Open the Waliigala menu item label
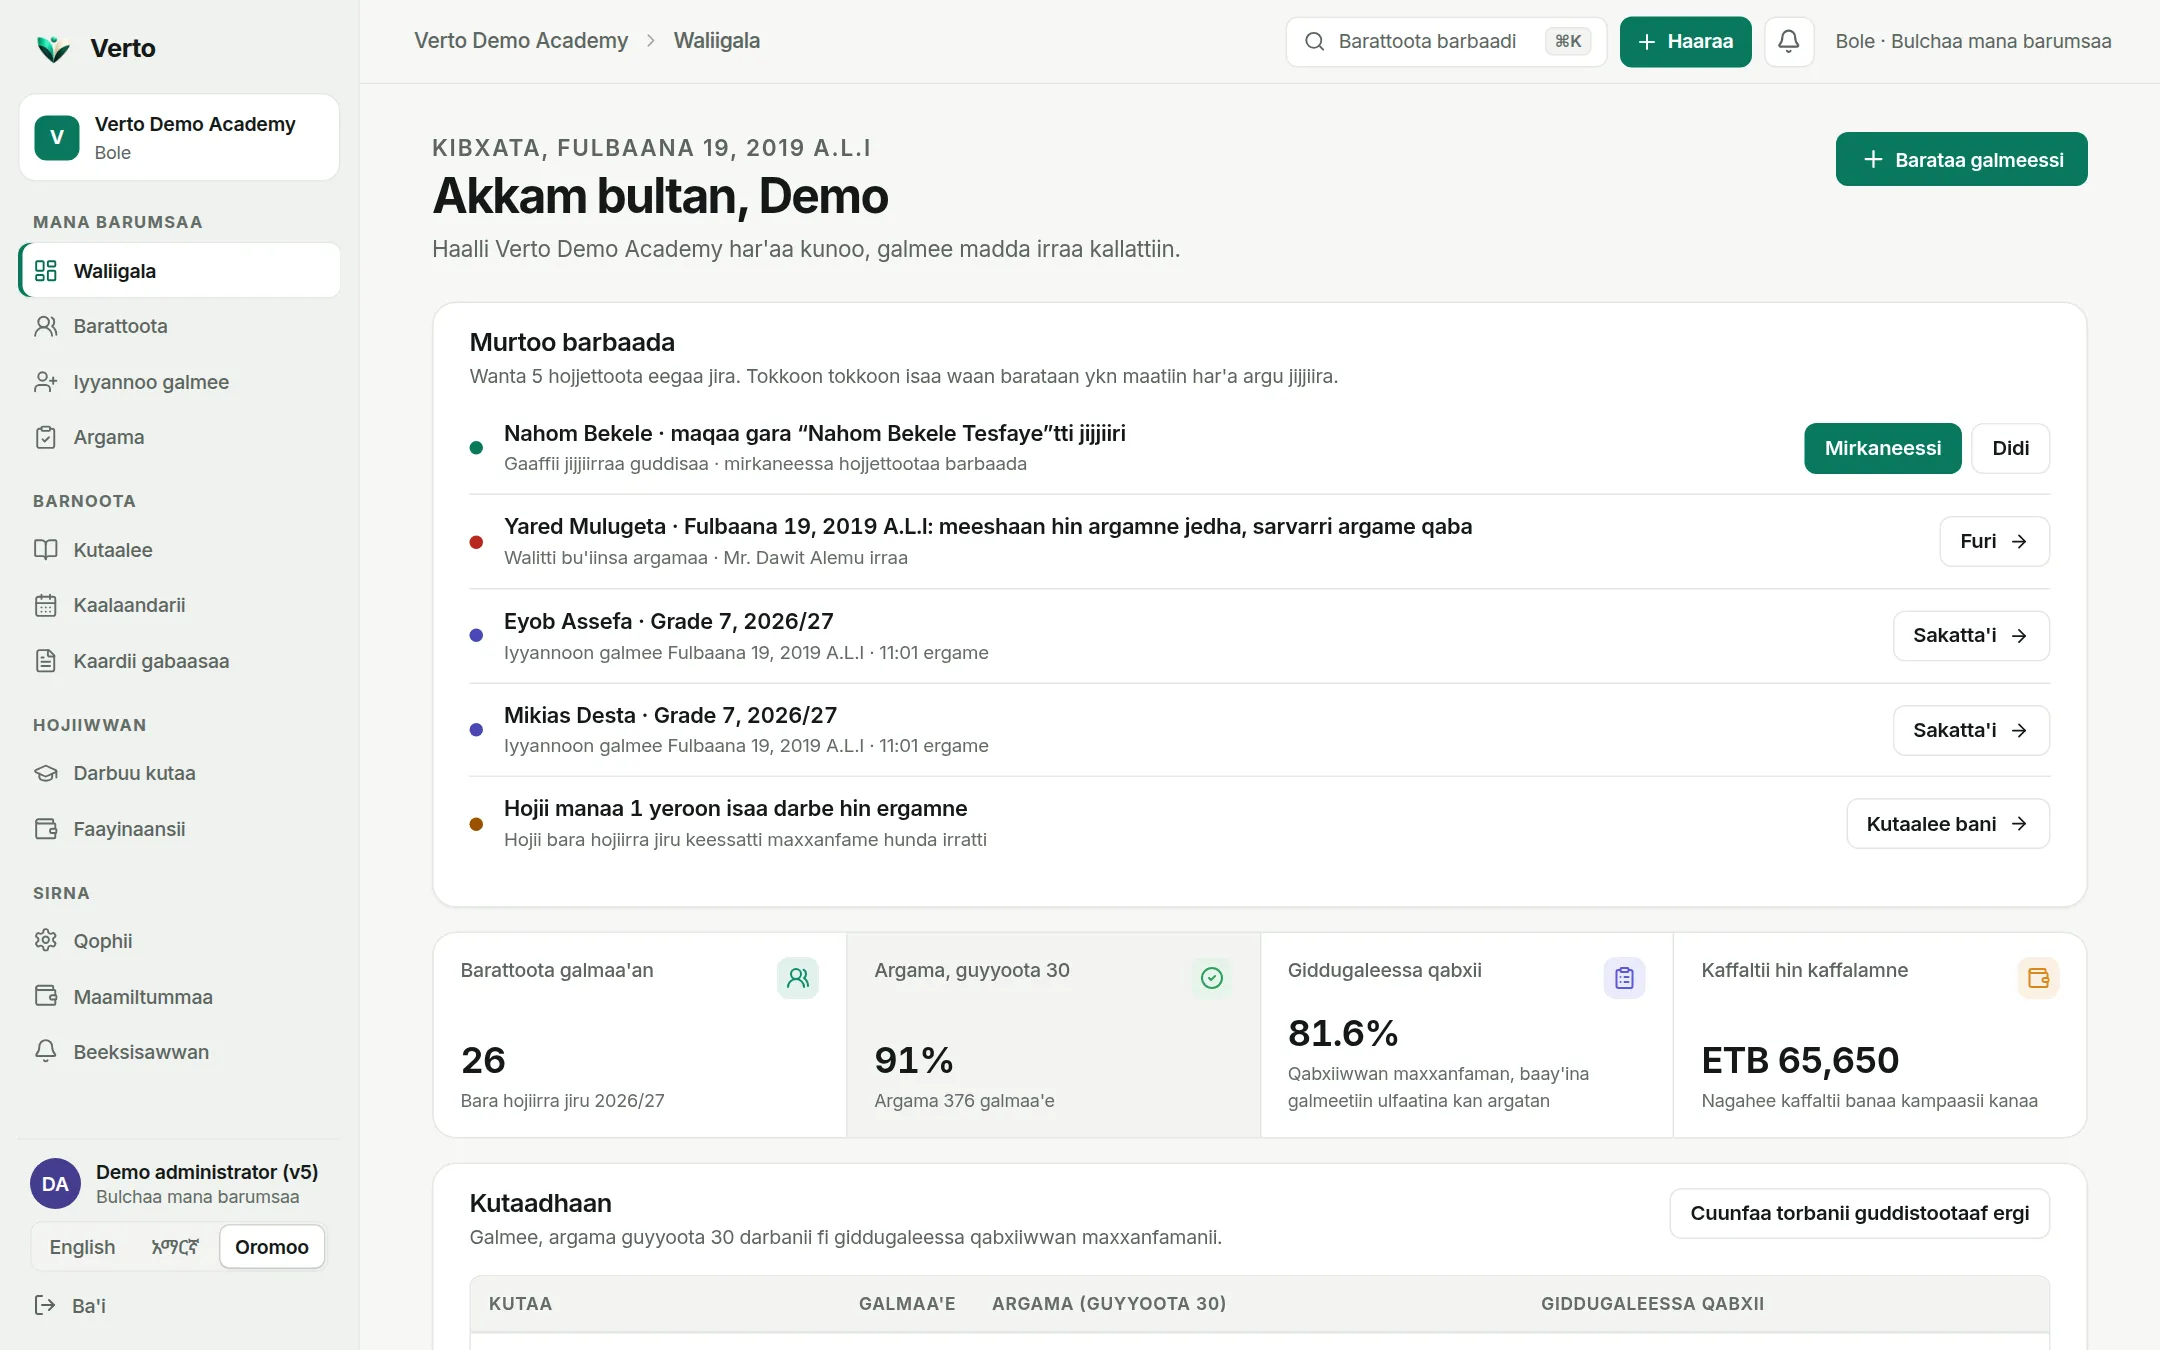The width and height of the screenshot is (2160, 1350). (115, 271)
